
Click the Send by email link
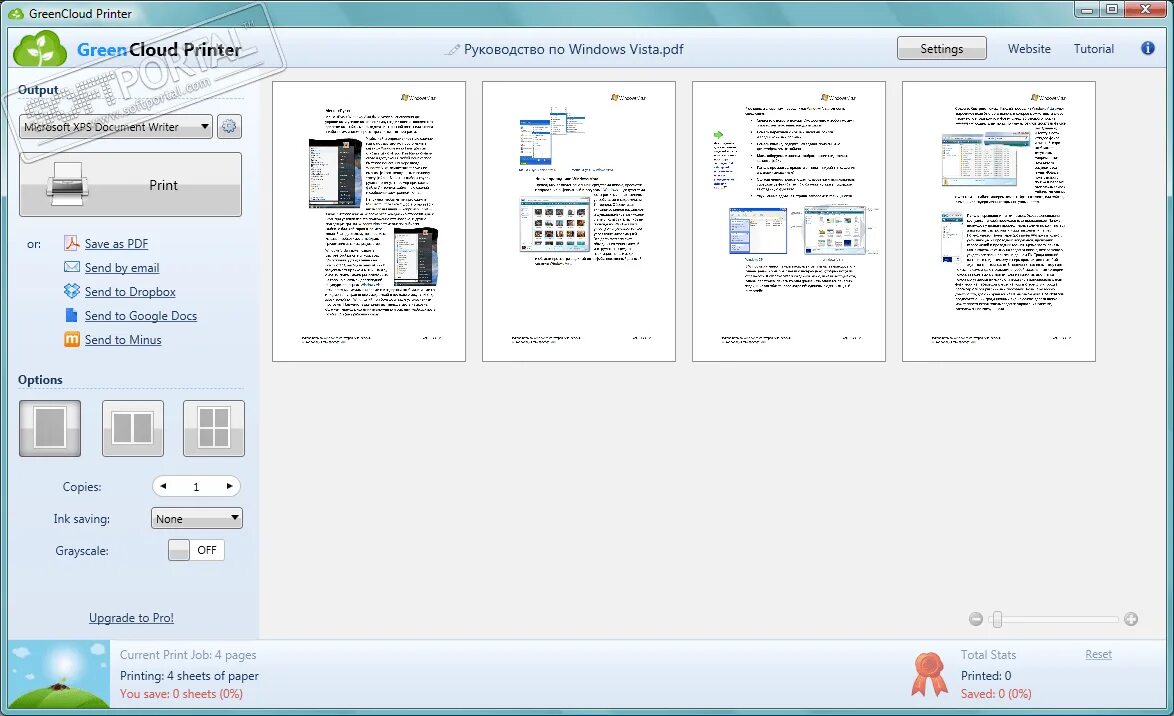[121, 267]
